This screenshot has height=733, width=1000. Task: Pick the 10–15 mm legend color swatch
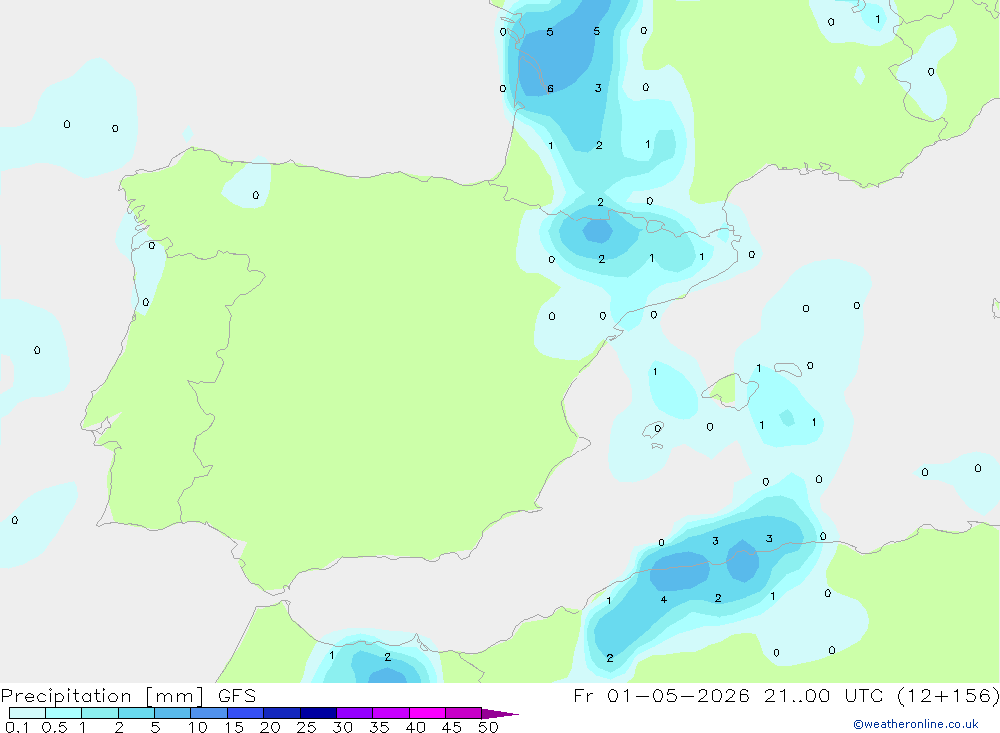(209, 713)
